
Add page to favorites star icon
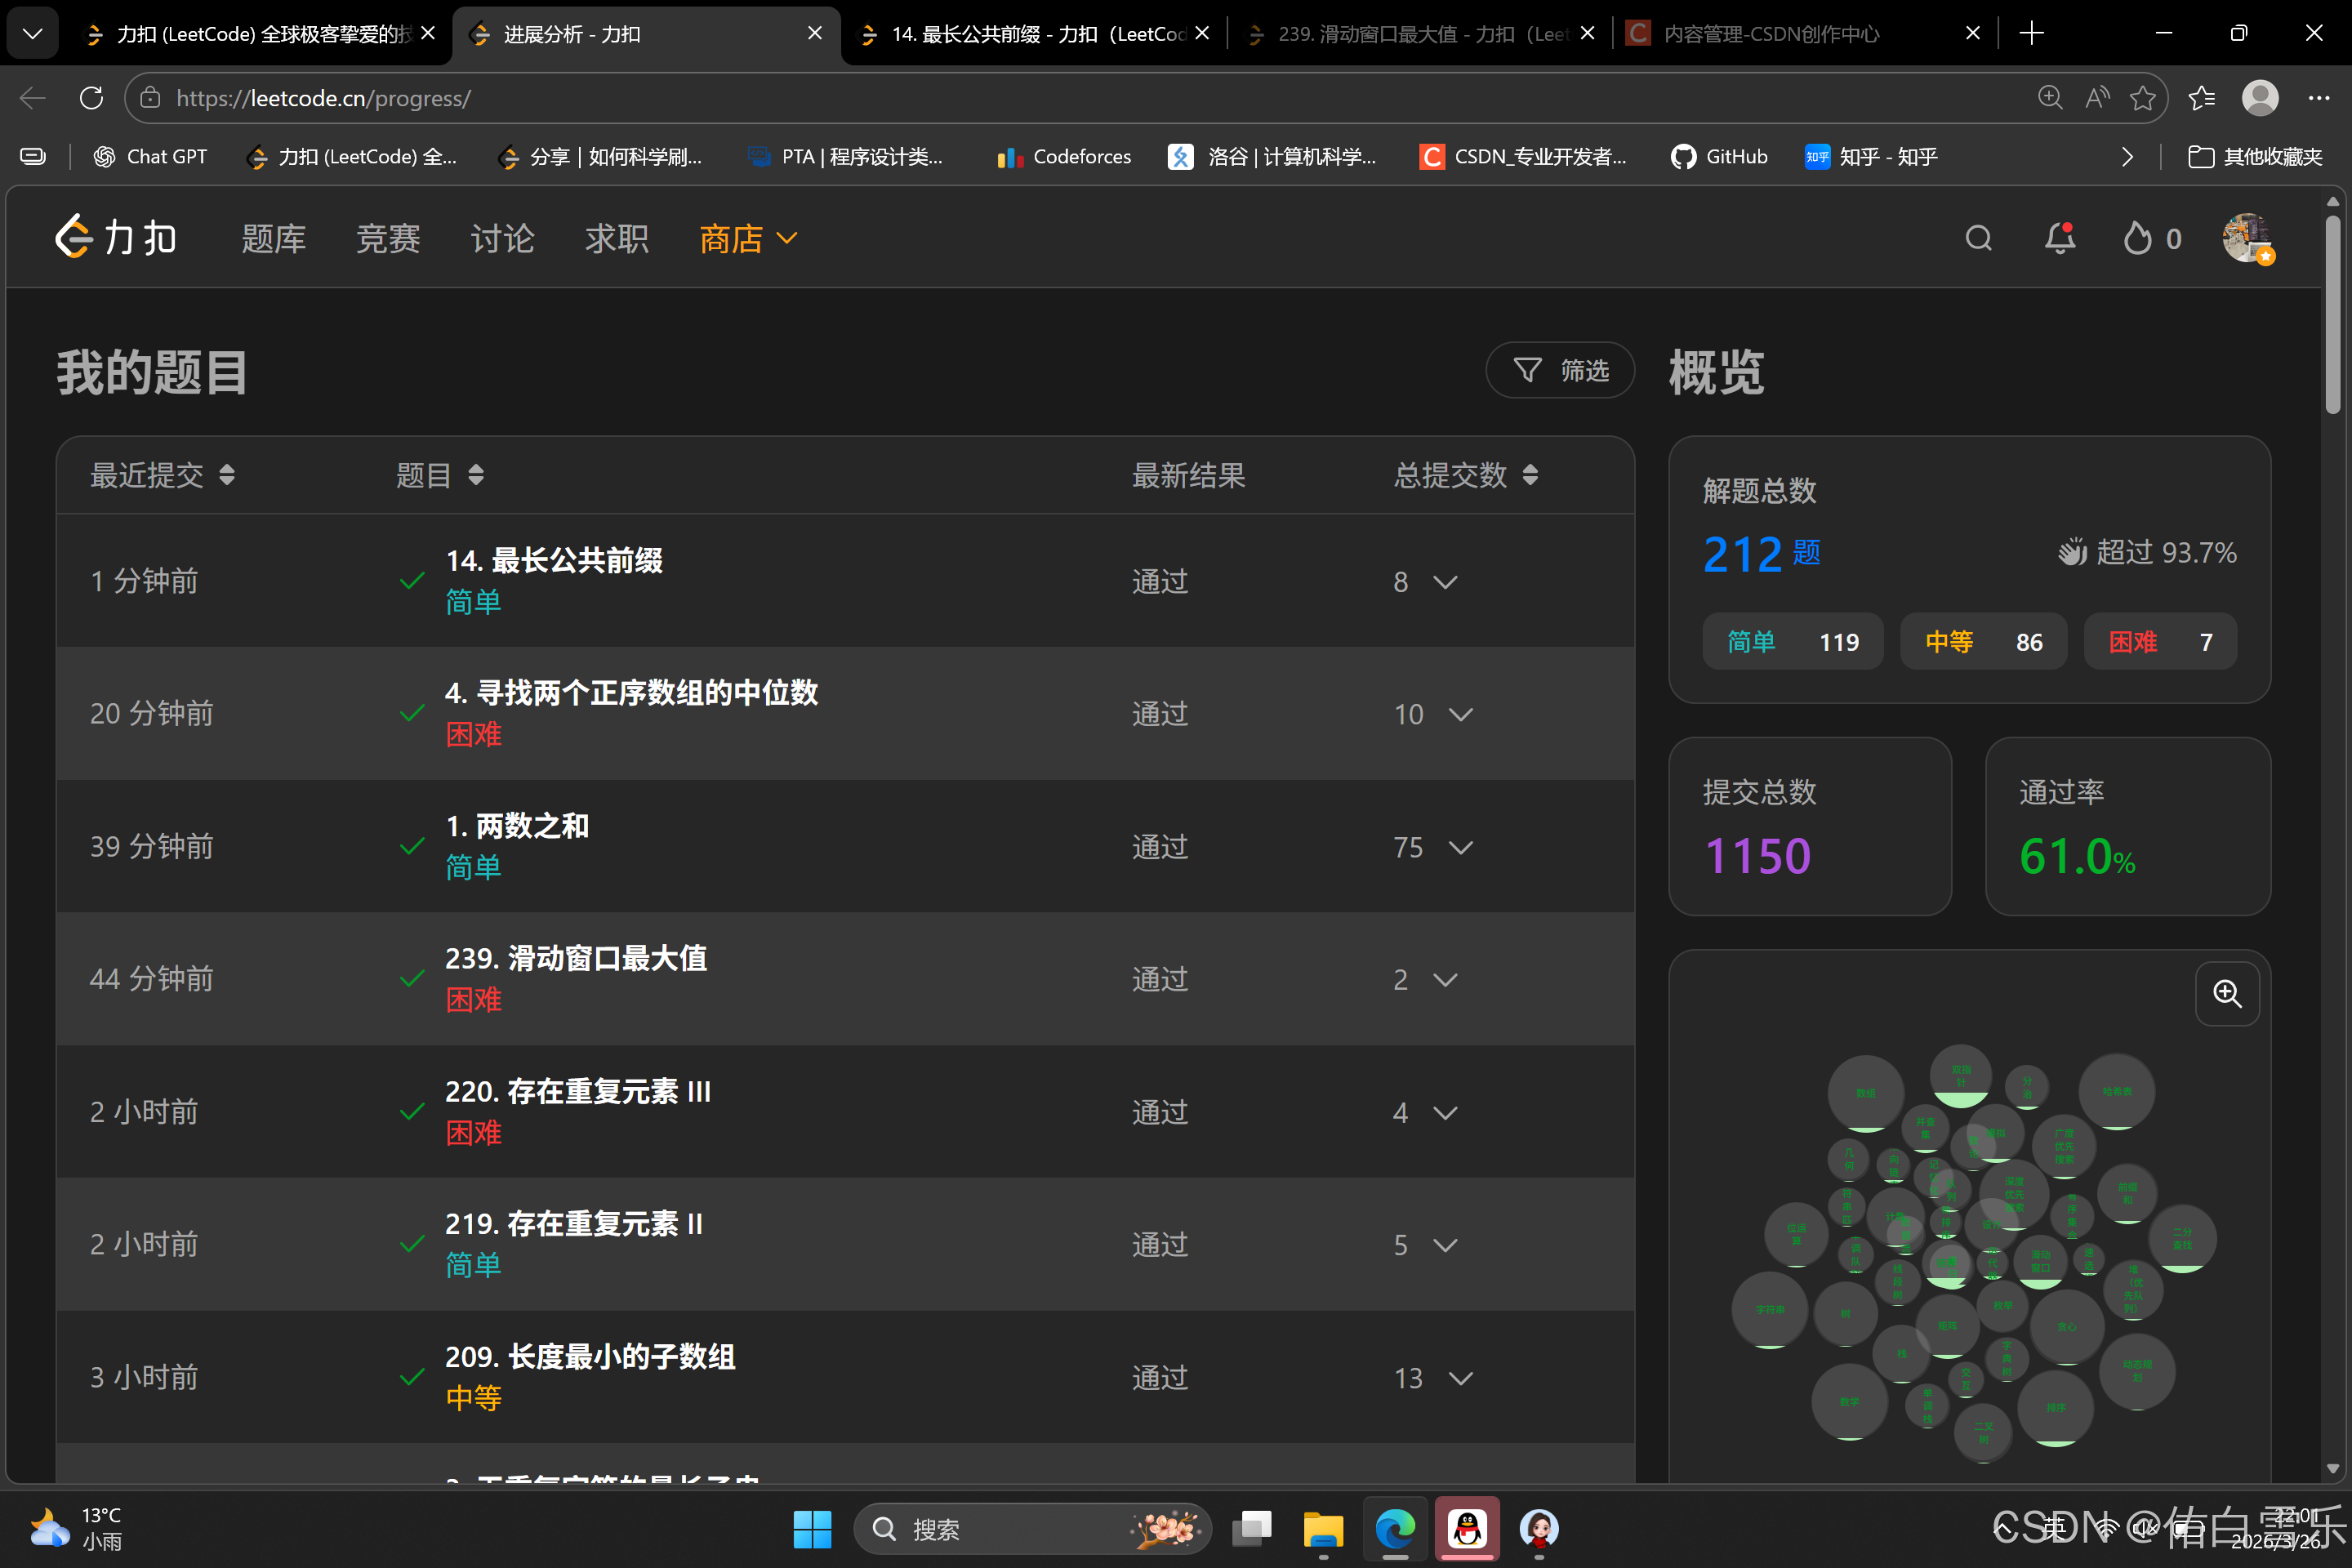2142,98
